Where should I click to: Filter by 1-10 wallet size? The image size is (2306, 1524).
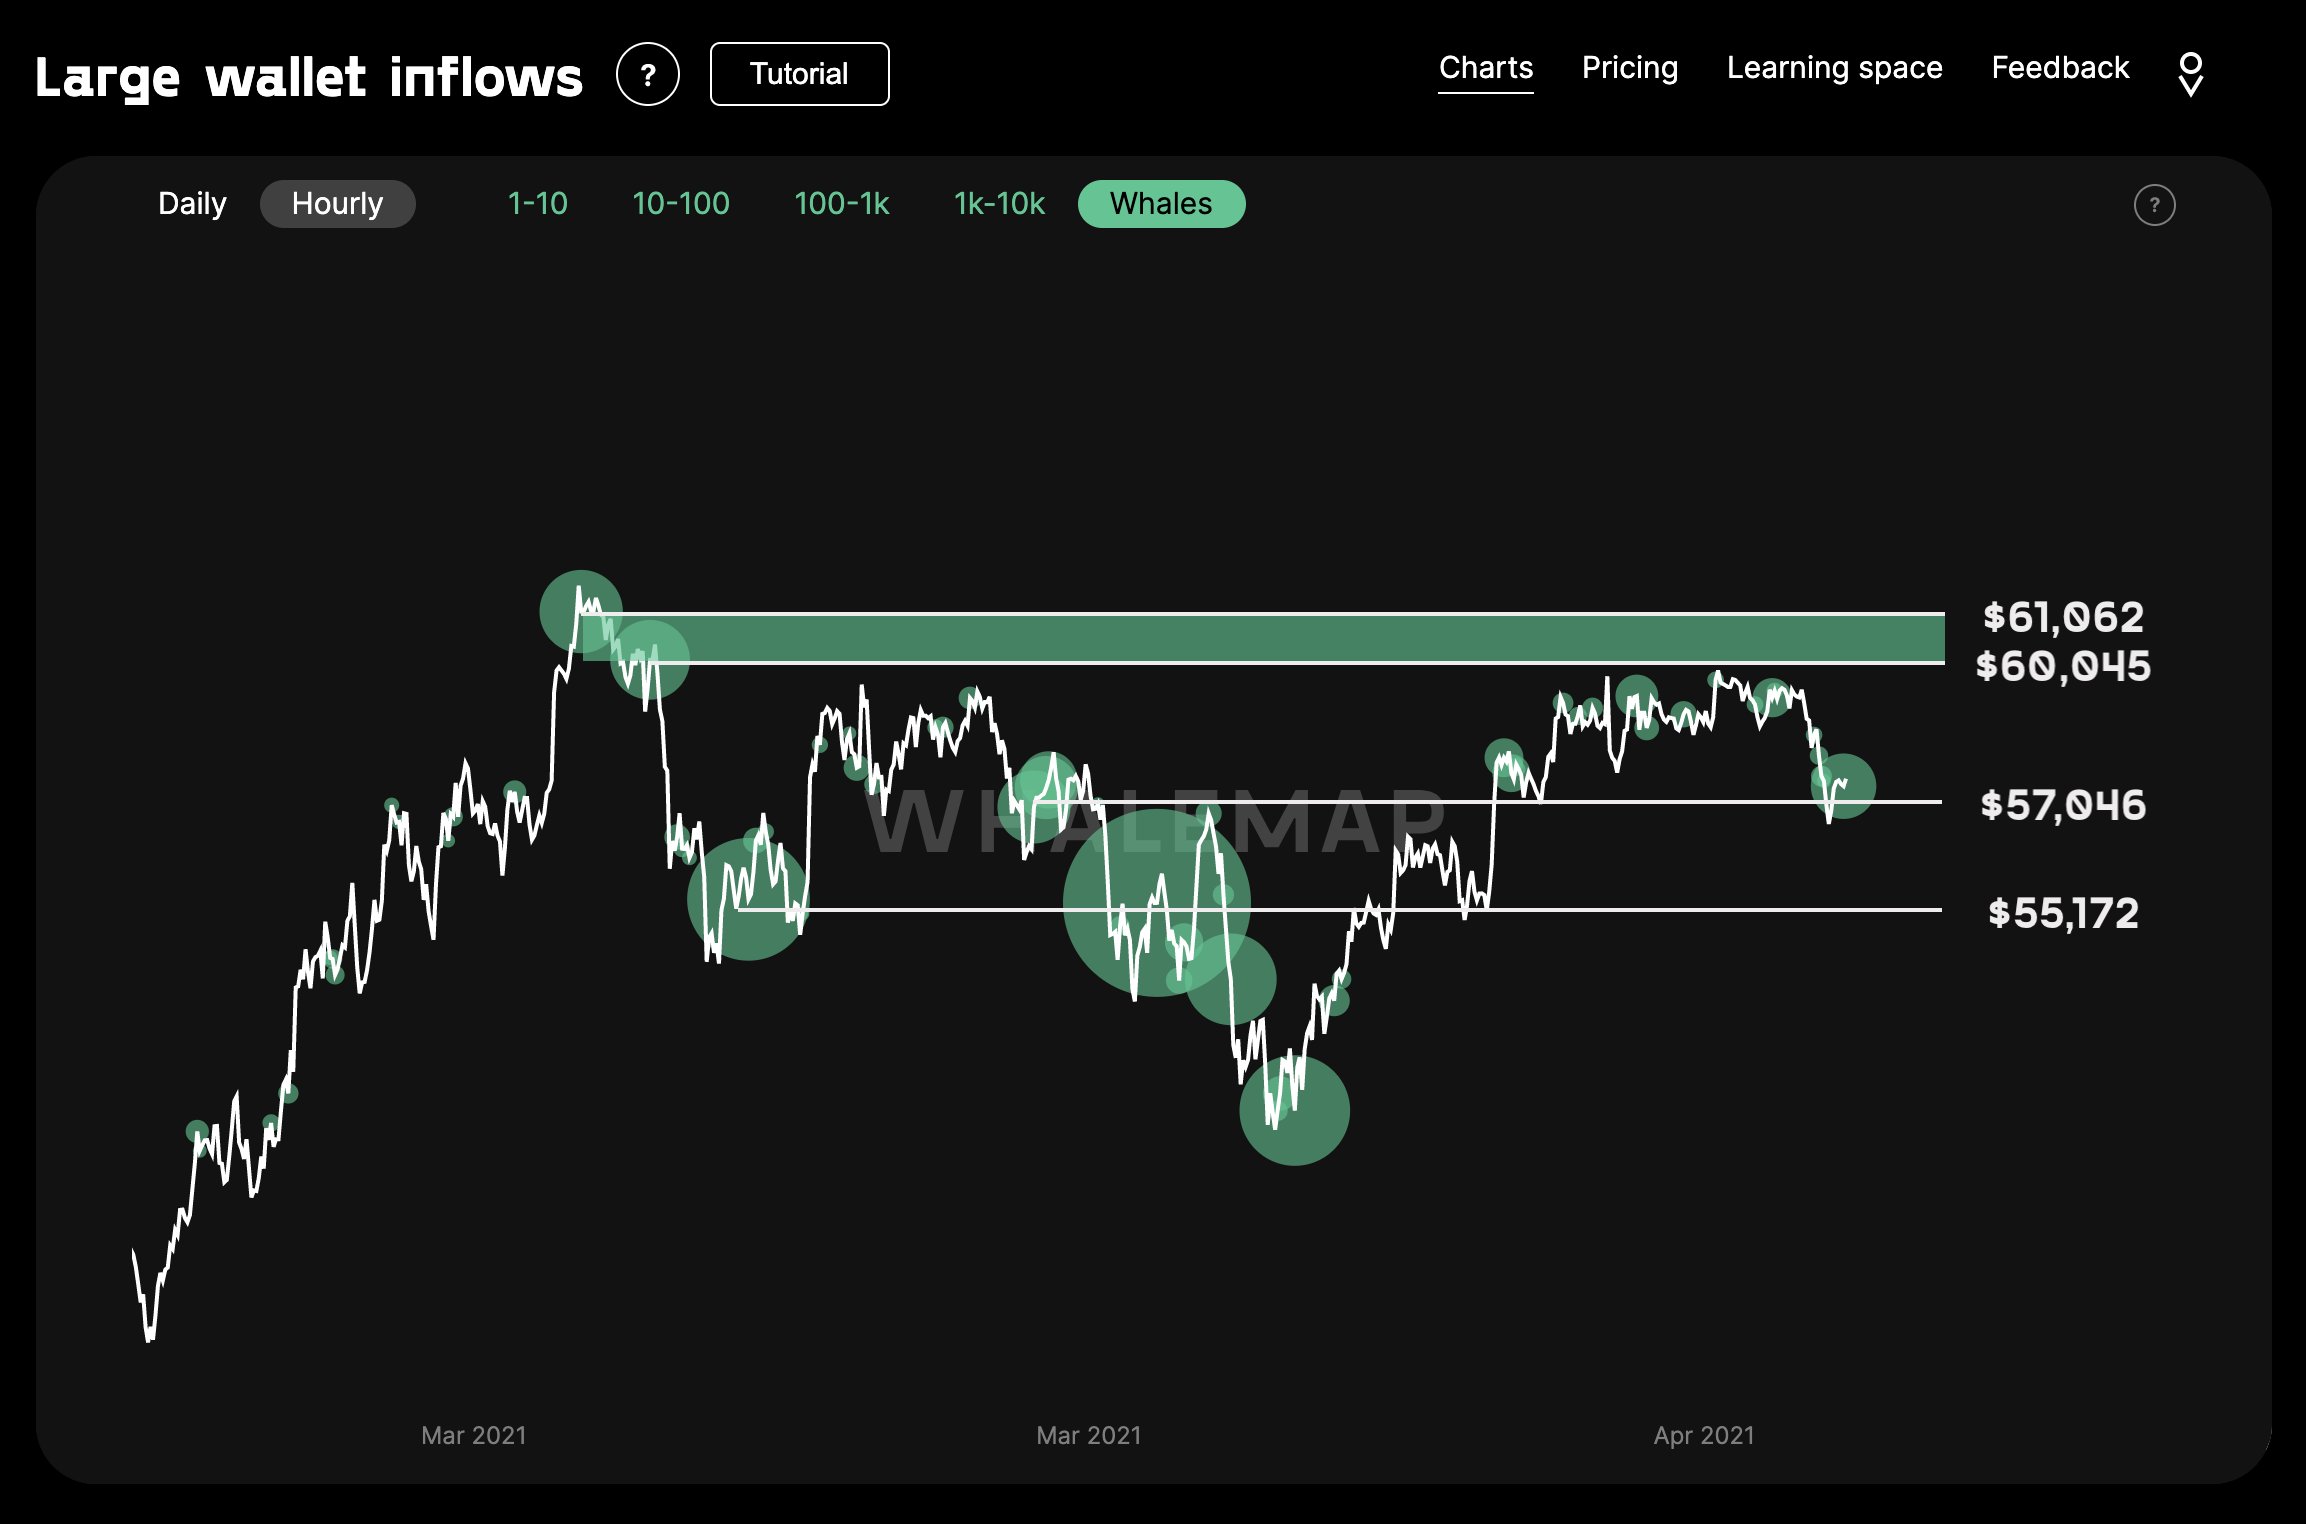point(538,204)
